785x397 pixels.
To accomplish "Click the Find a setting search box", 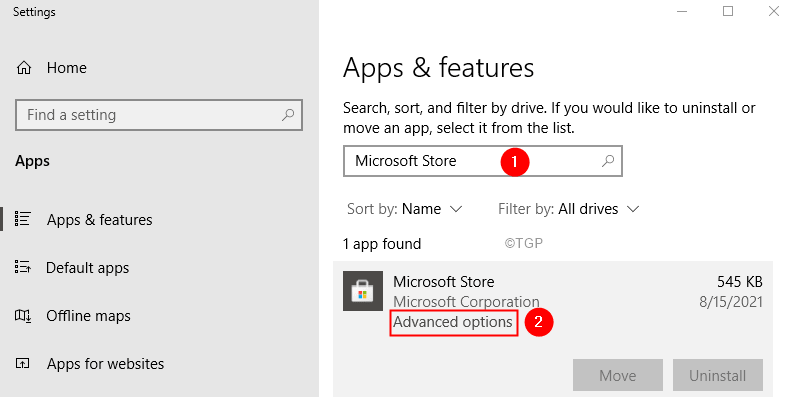I will 159,115.
